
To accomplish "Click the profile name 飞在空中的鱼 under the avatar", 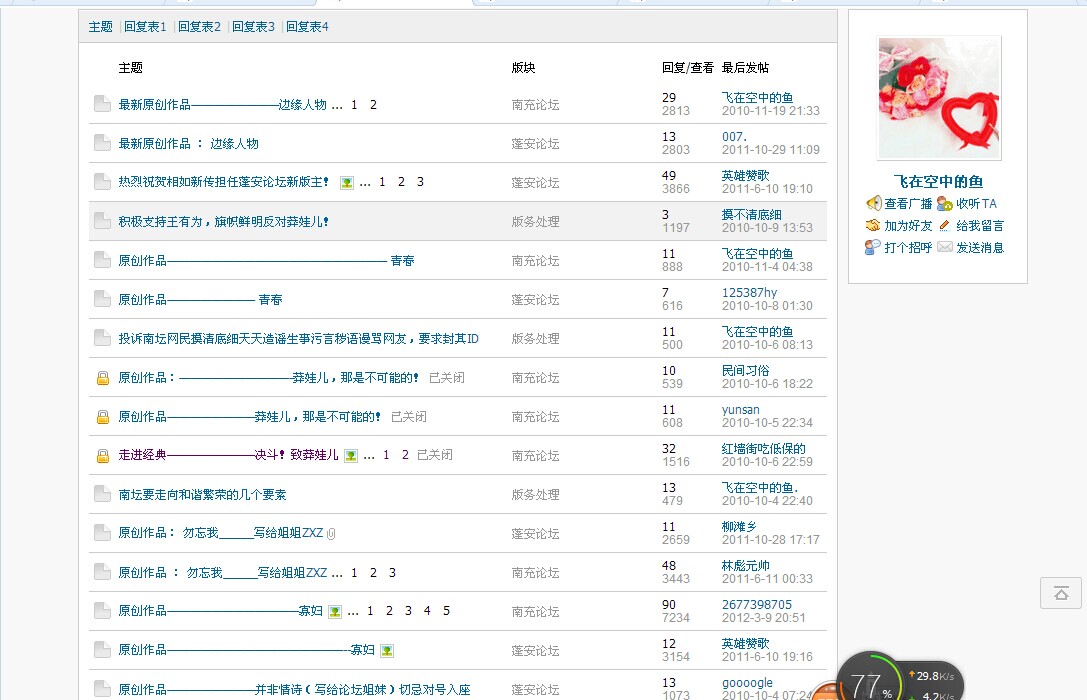I will [x=938, y=182].
